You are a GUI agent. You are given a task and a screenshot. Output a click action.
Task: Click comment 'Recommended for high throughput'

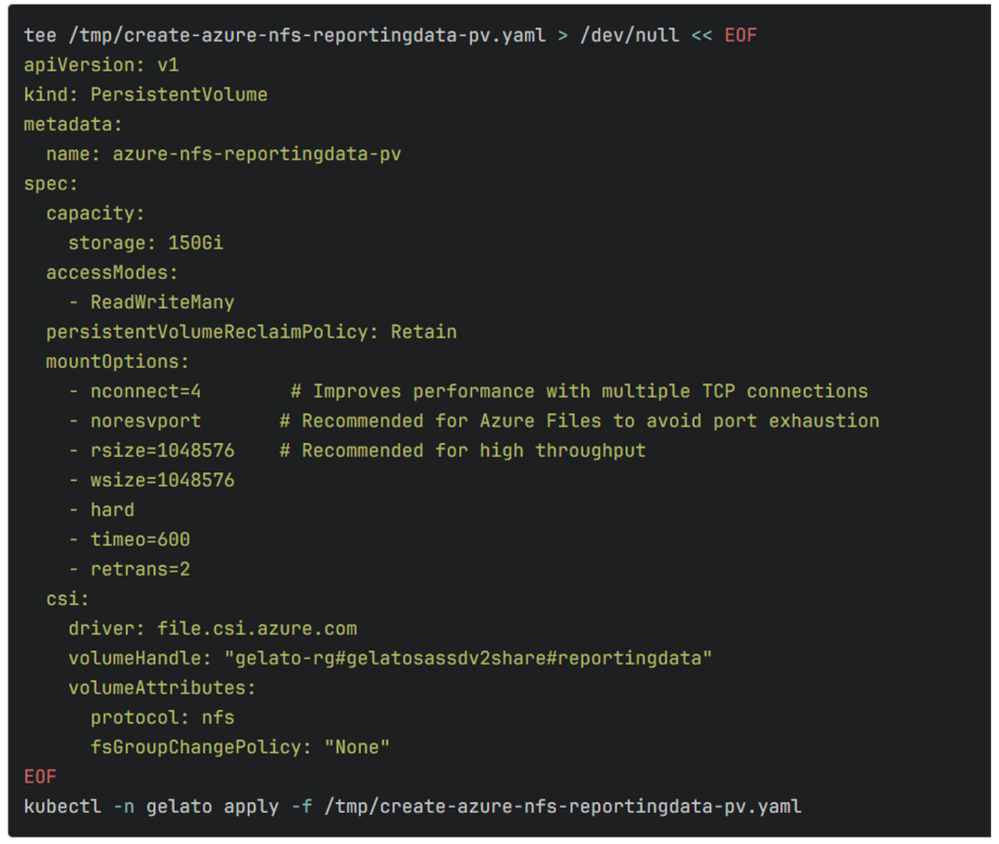[463, 450]
